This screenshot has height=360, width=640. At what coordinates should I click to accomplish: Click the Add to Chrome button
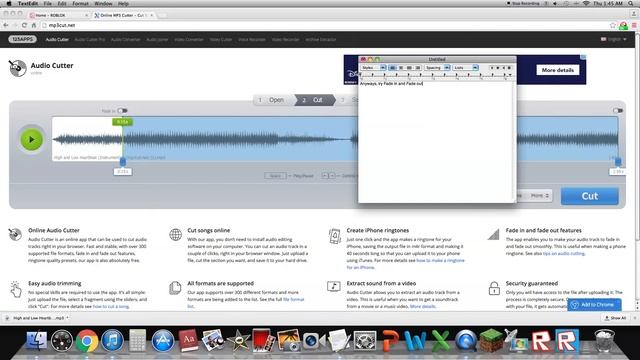click(x=594, y=304)
